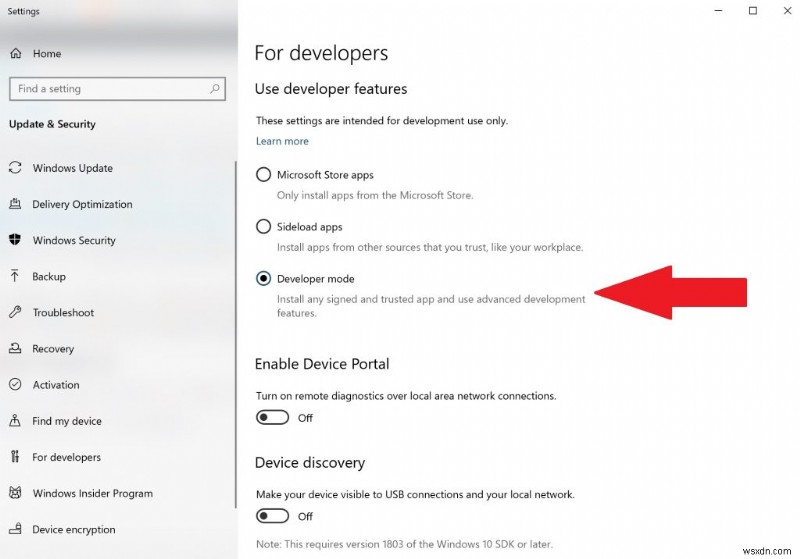
Task: Click the Recovery icon
Action: (x=15, y=348)
